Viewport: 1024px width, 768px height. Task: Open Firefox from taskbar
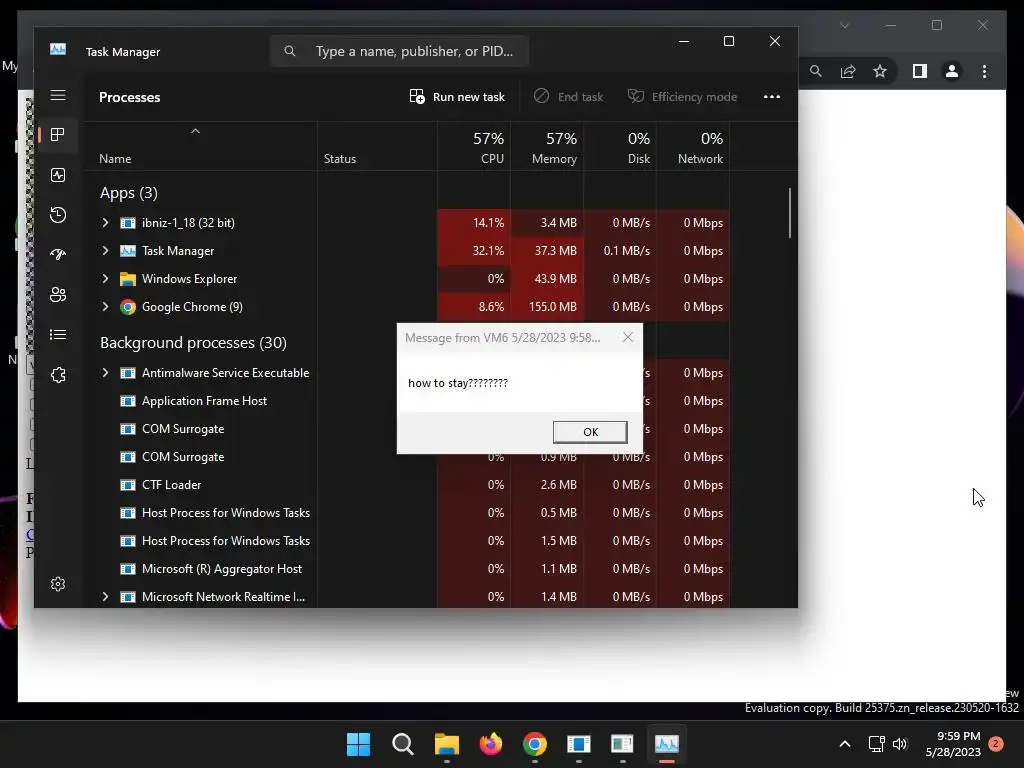(490, 744)
